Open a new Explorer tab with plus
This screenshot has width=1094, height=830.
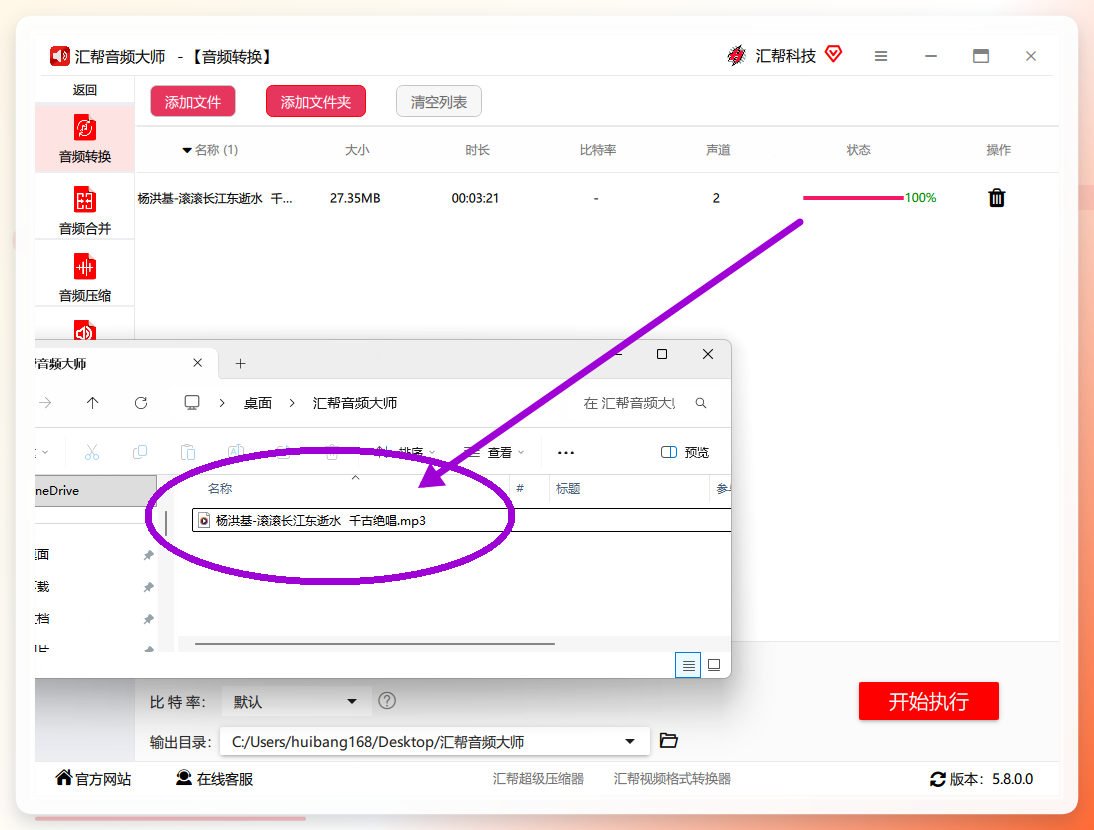[240, 363]
